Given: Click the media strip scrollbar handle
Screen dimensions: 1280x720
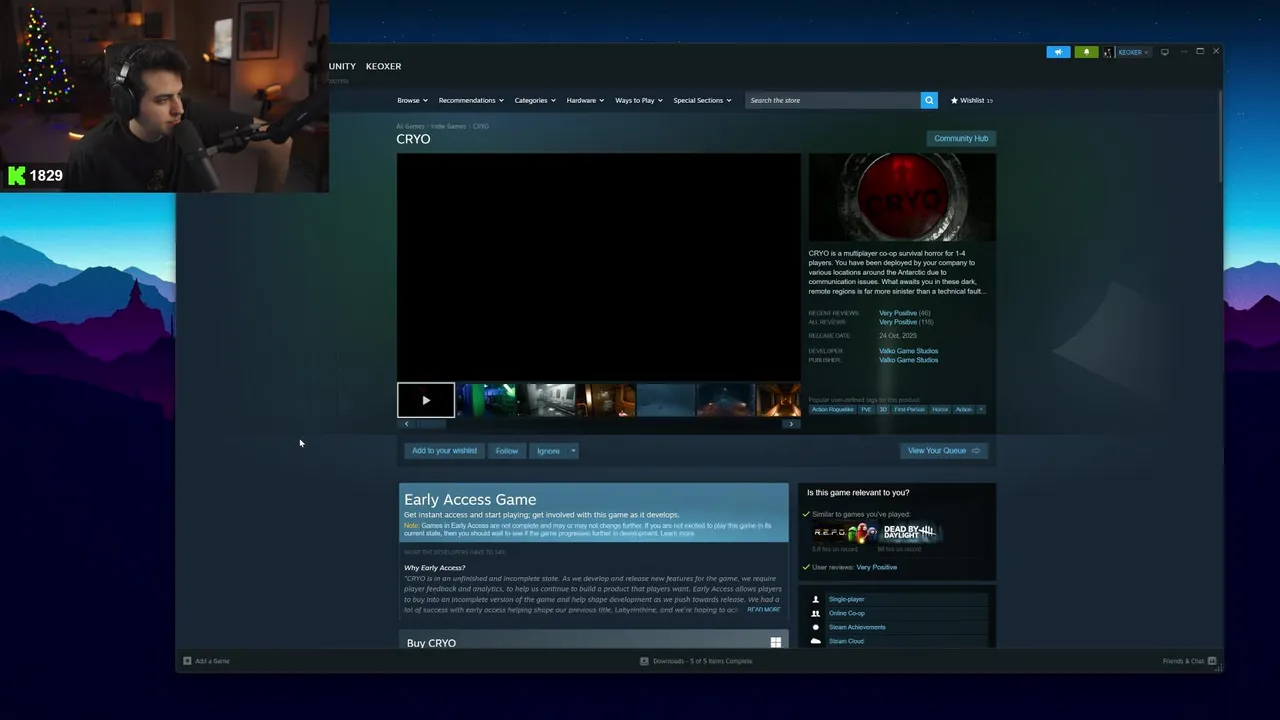Looking at the screenshot, I should pos(430,424).
